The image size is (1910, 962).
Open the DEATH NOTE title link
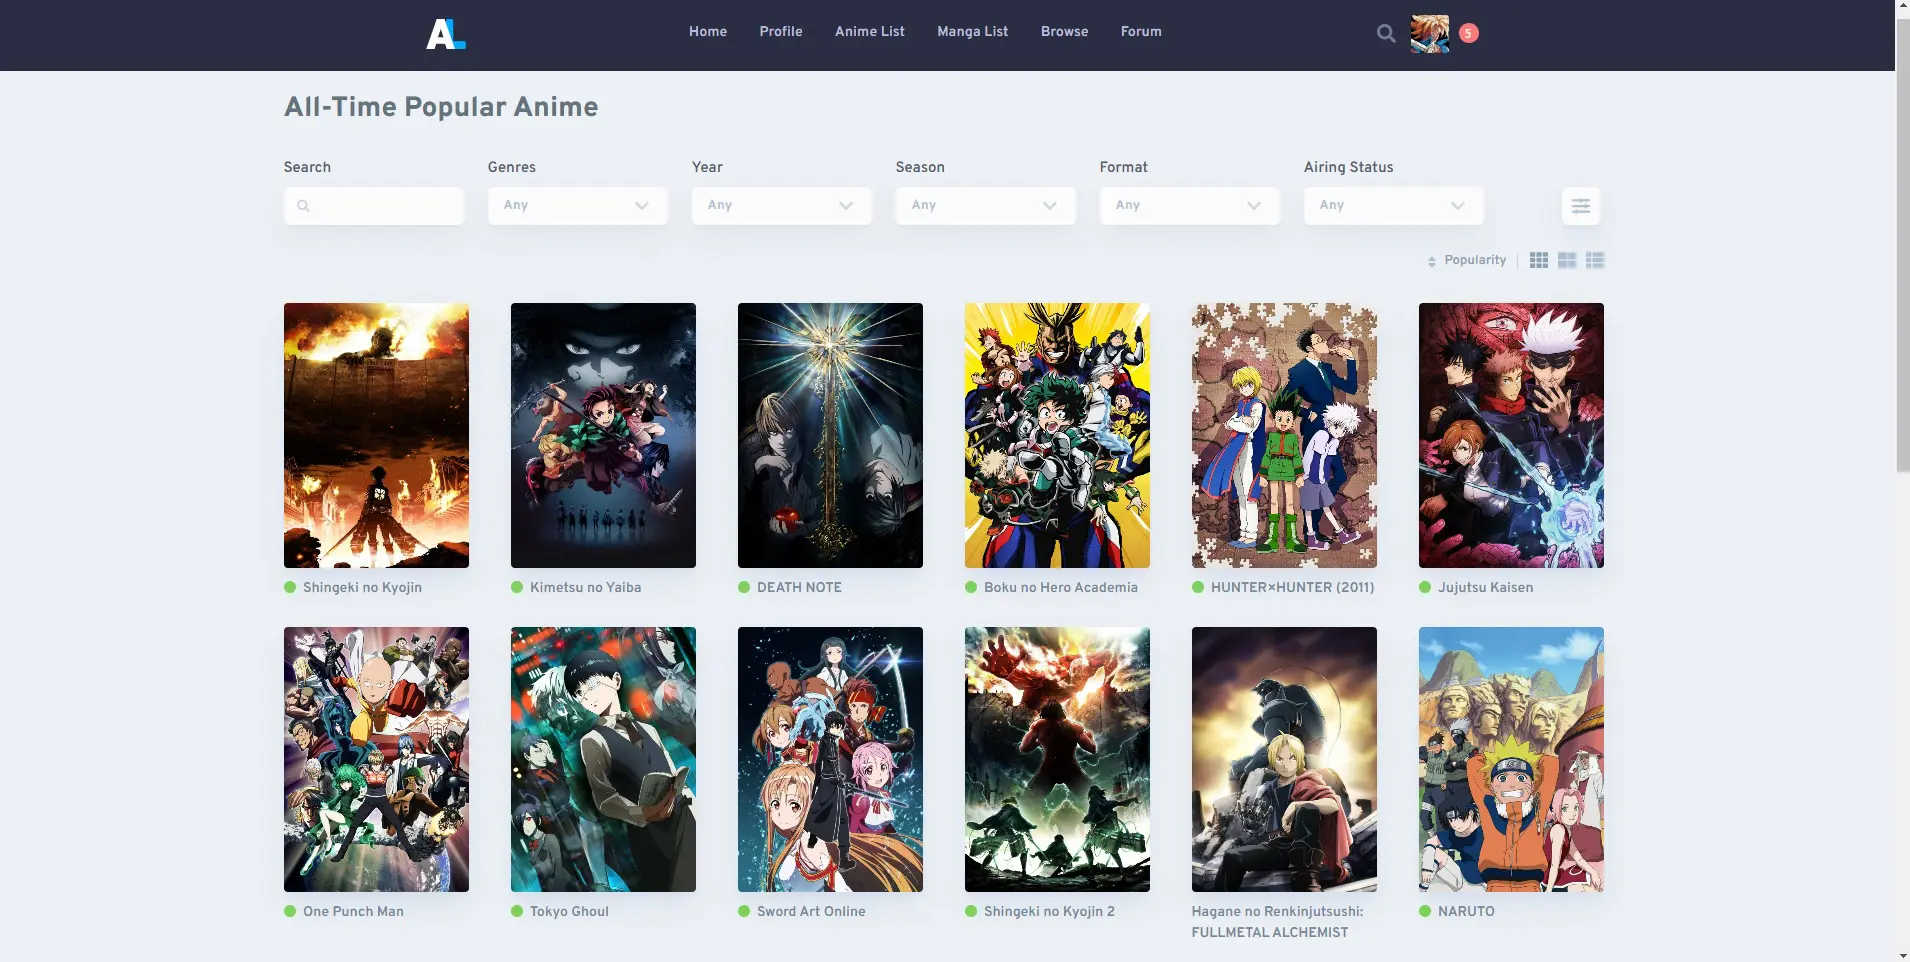800,588
